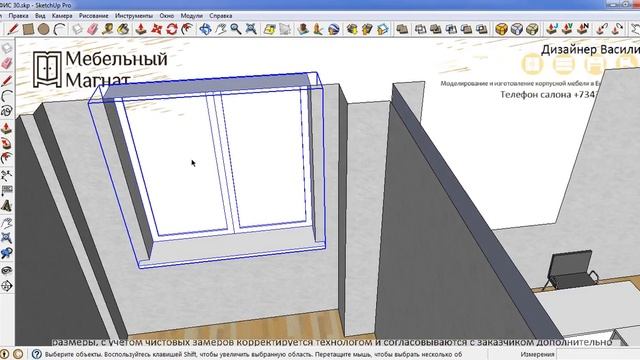This screenshot has width=640, height=360.
Task: Open the Правка menu
Action: (x=18, y=16)
